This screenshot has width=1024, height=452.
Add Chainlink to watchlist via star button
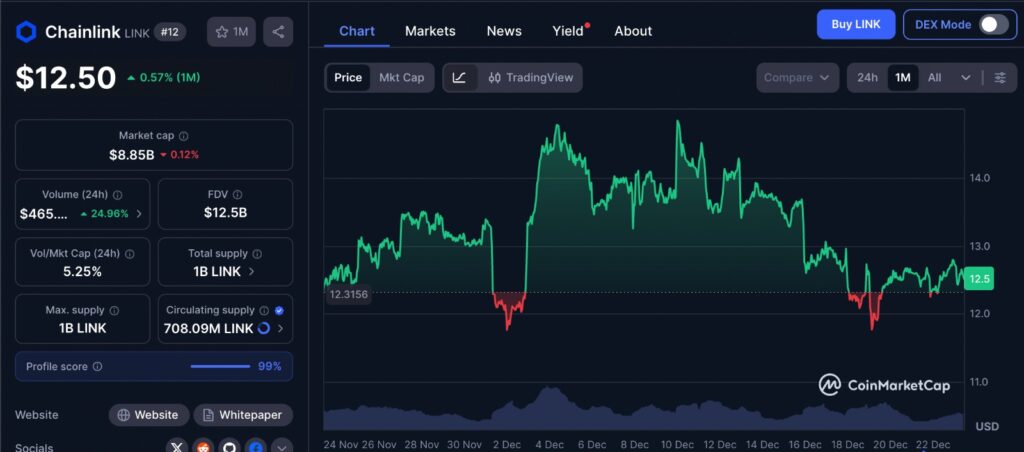click(x=231, y=31)
